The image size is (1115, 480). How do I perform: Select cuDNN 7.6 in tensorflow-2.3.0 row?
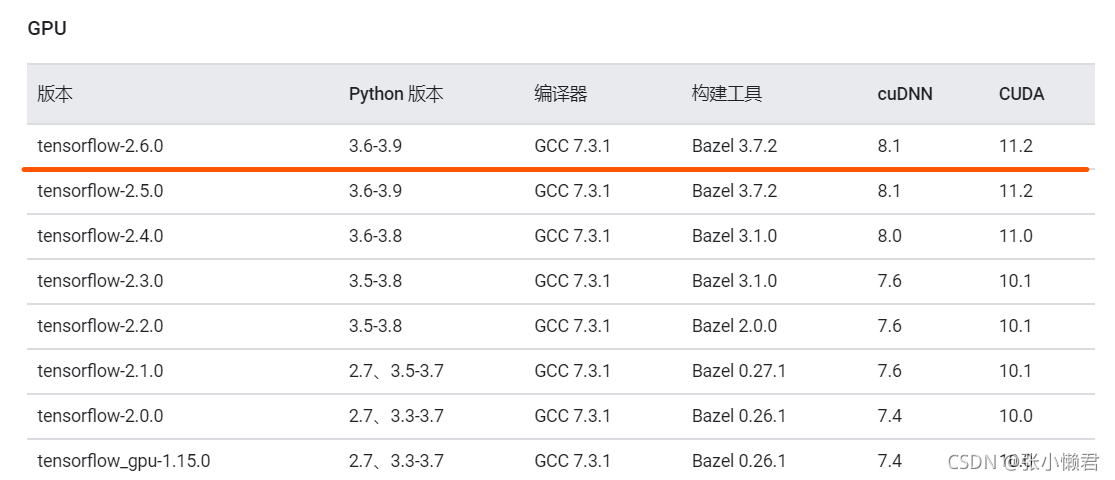(890, 281)
